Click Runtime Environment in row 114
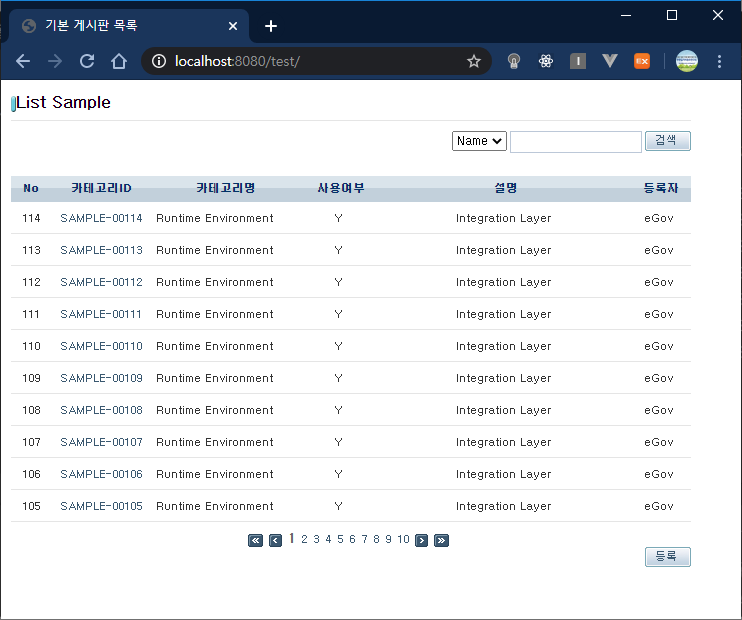This screenshot has width=742, height=620. tap(215, 218)
